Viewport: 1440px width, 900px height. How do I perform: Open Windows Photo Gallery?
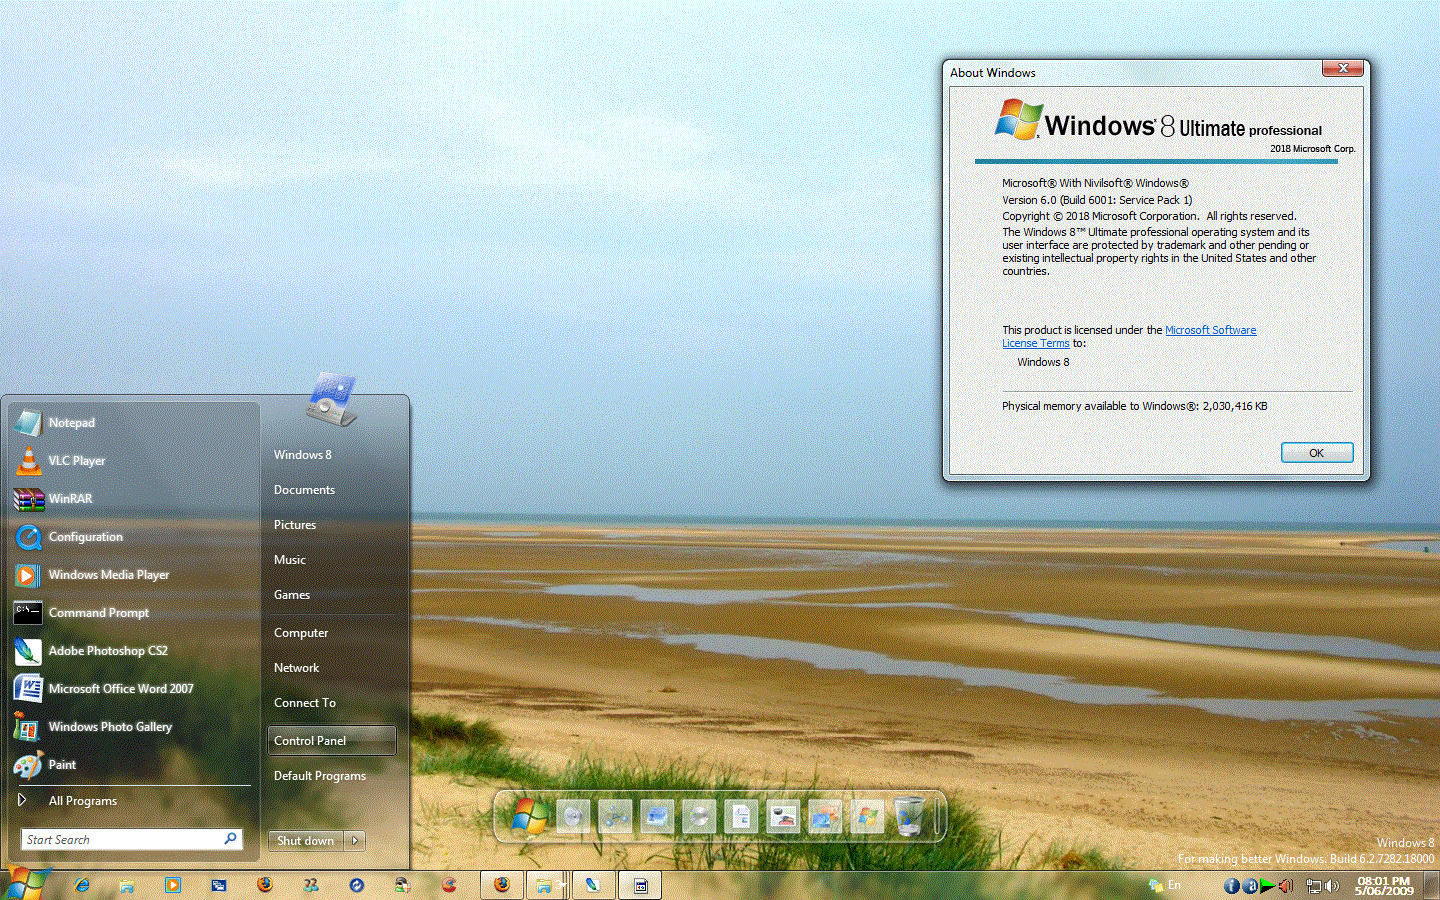pyautogui.click(x=133, y=727)
